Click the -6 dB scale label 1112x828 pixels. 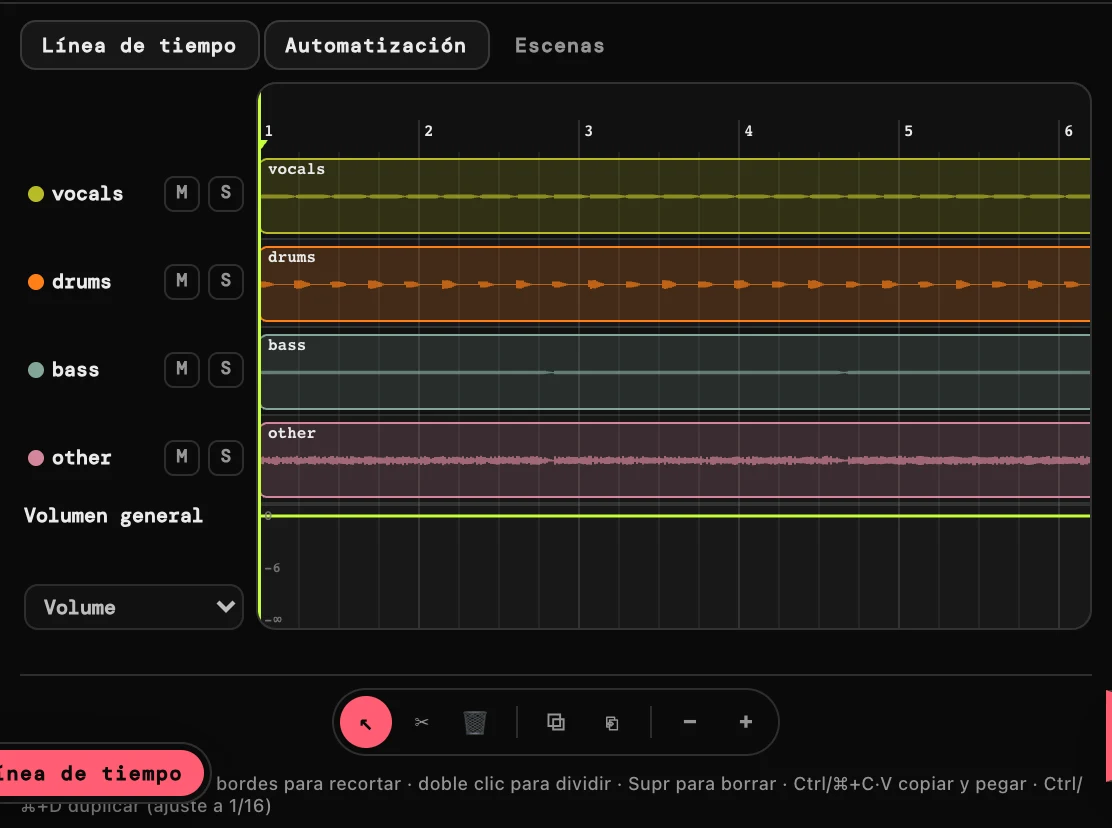coord(272,568)
